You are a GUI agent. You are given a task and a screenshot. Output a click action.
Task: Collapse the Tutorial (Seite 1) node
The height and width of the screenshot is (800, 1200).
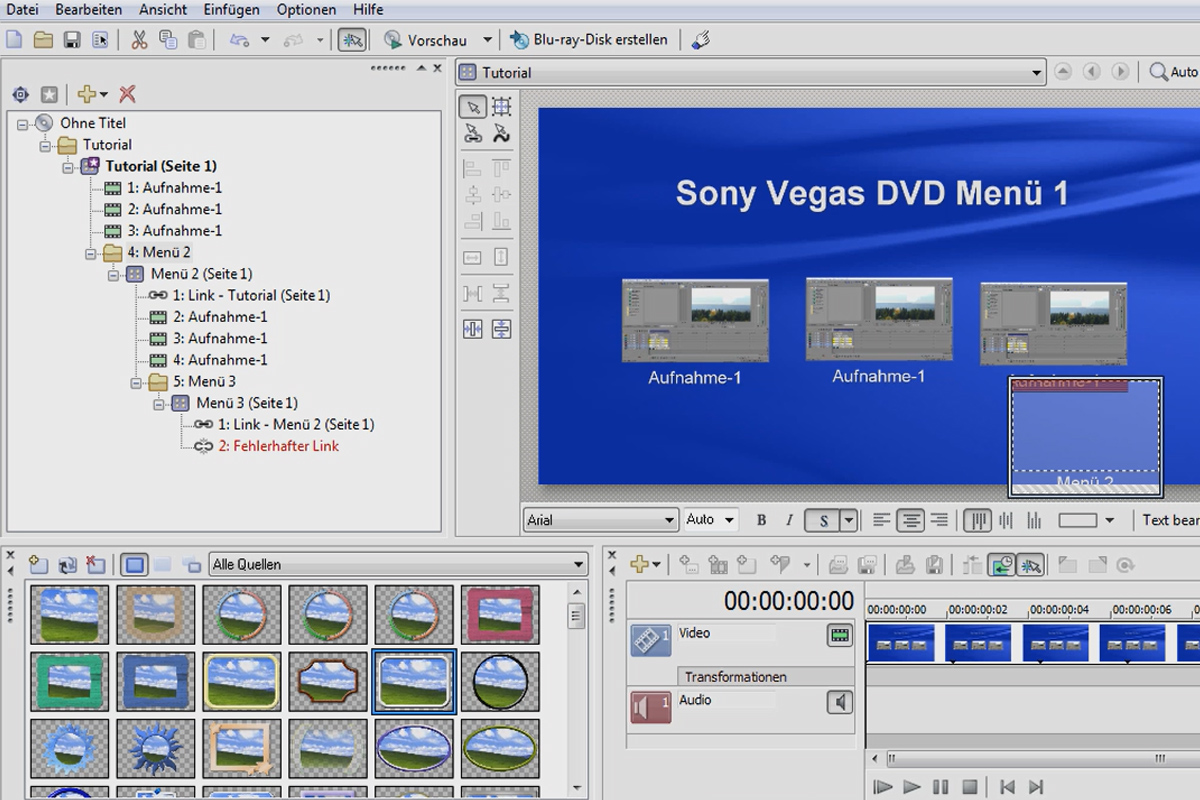[68, 167]
